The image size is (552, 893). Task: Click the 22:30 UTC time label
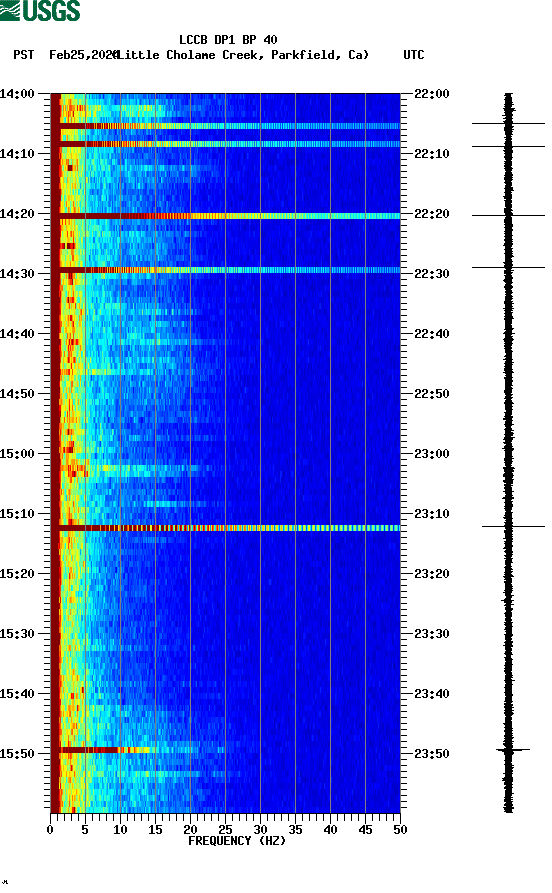click(x=432, y=273)
